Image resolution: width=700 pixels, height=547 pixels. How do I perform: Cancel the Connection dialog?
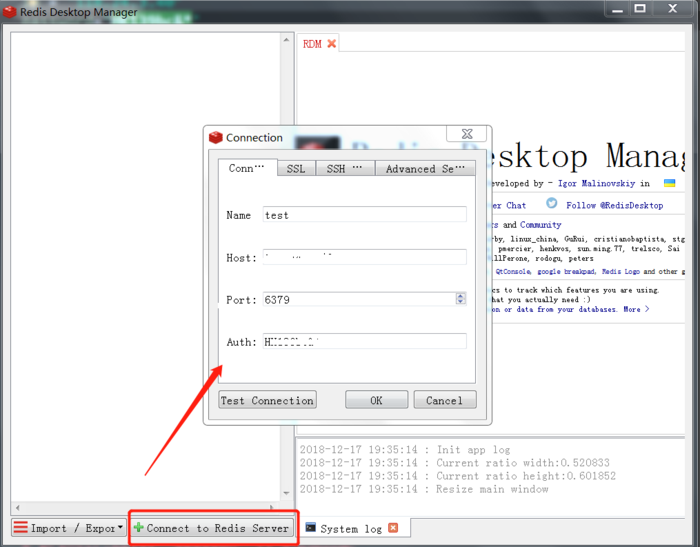[445, 400]
